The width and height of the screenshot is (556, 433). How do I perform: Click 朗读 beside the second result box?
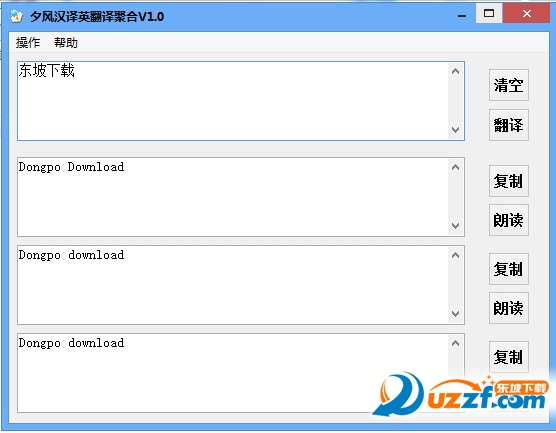(x=508, y=308)
